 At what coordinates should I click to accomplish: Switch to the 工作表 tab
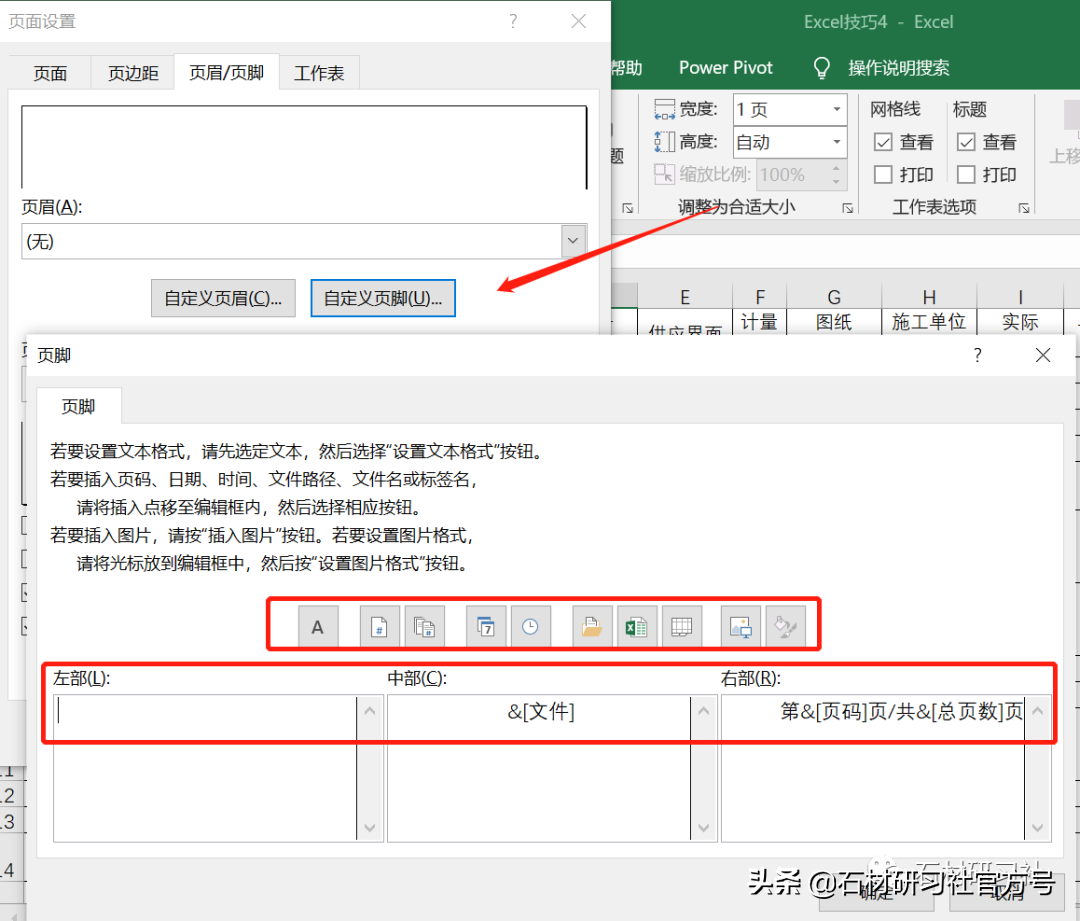pos(319,73)
